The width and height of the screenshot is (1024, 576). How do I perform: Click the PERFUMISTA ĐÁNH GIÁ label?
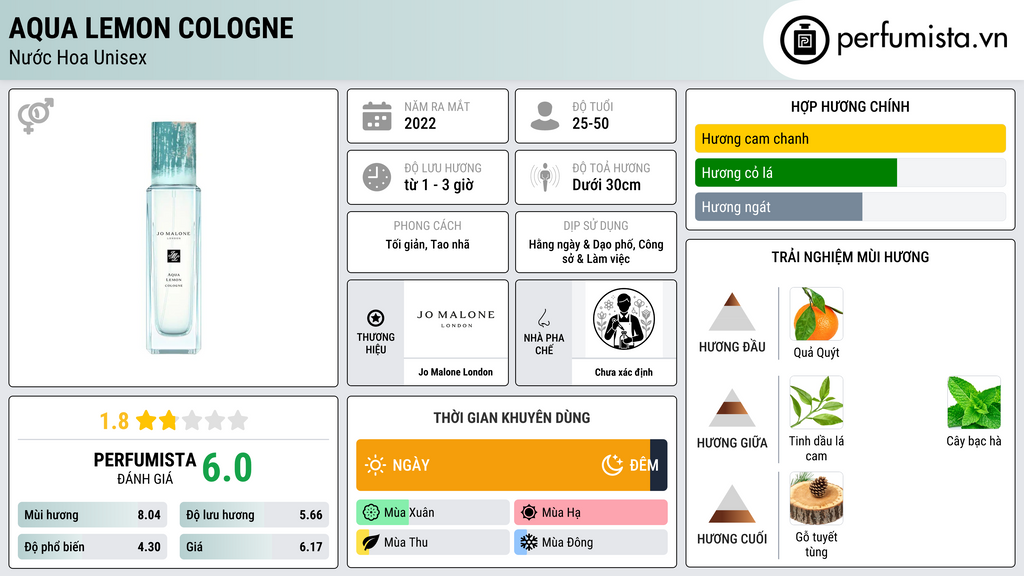pos(145,468)
